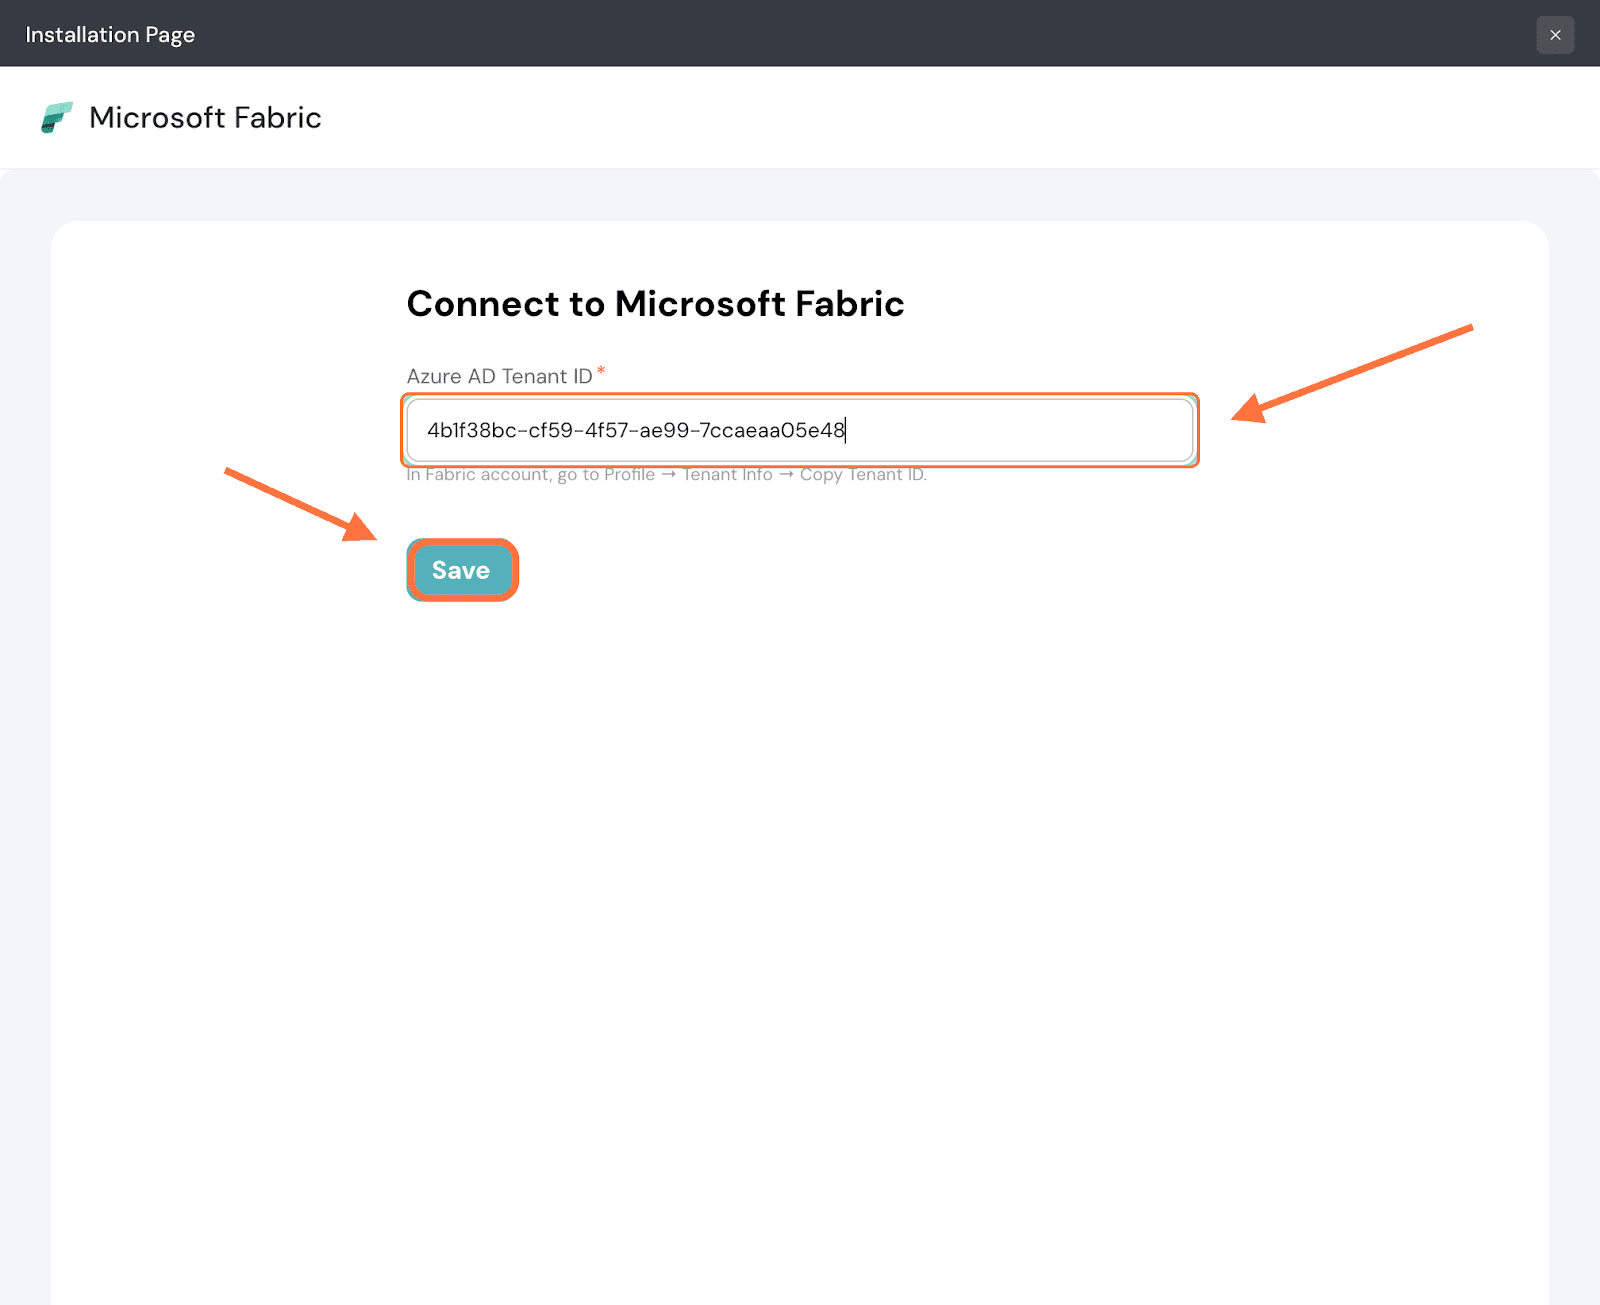Viewport: 1600px width, 1305px height.
Task: Click the "Azure AD Tenant ID" label
Action: click(x=499, y=377)
